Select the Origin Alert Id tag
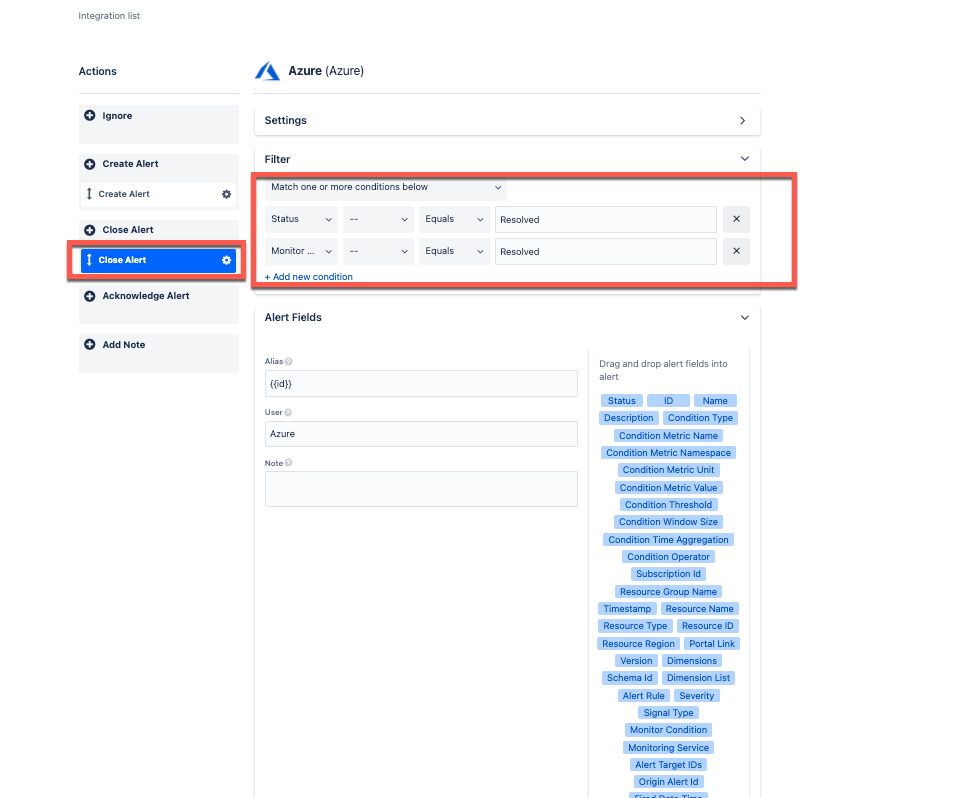 tap(668, 782)
